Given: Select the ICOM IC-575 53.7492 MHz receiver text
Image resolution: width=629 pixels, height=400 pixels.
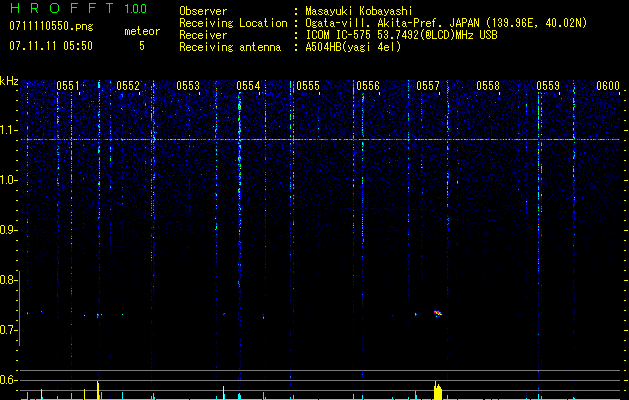Looking at the screenshot, I should (401, 35).
